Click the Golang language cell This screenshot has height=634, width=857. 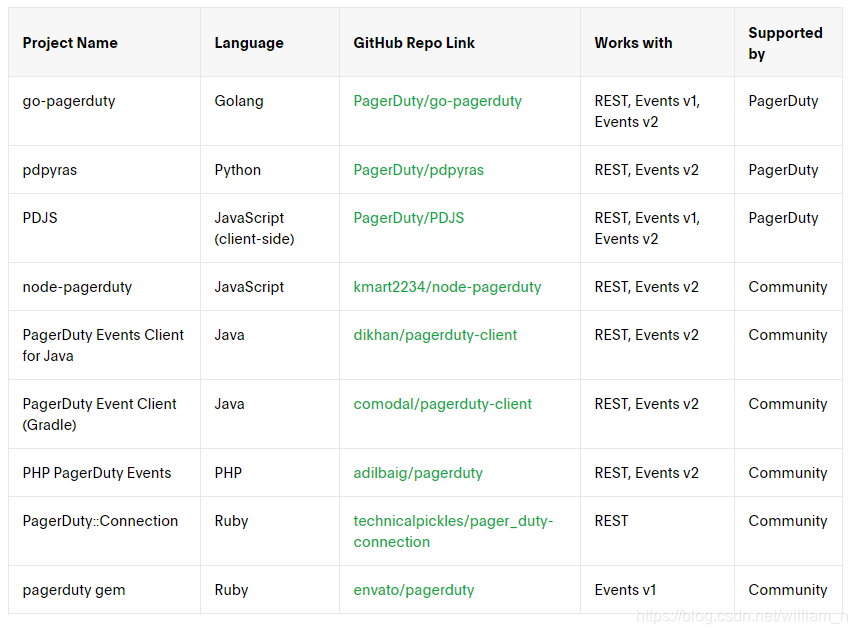(270, 111)
